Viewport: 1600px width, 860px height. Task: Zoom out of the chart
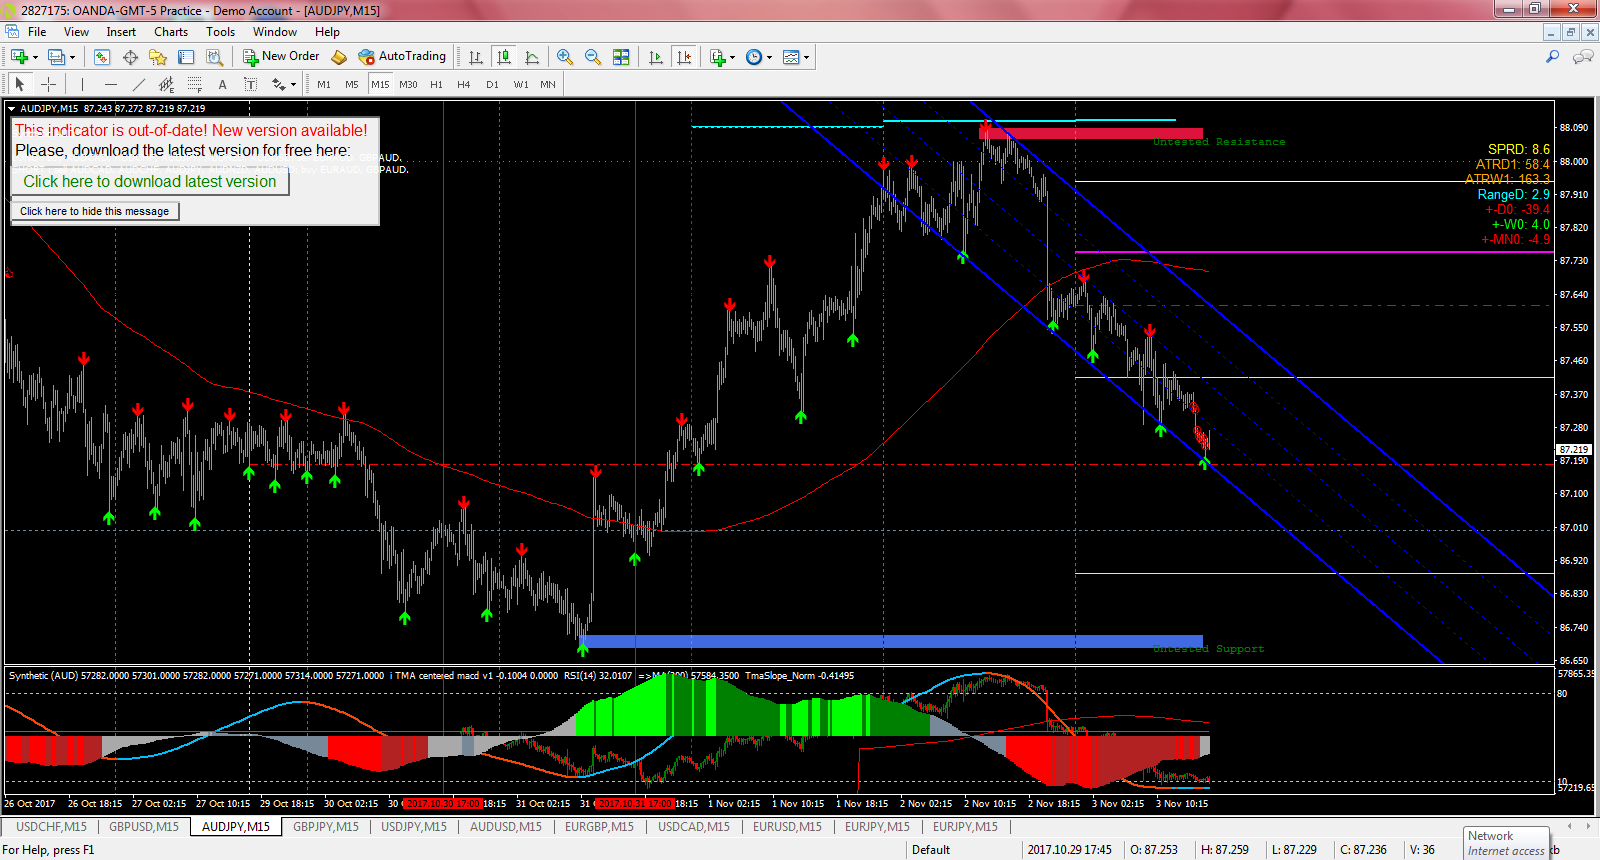(x=593, y=57)
